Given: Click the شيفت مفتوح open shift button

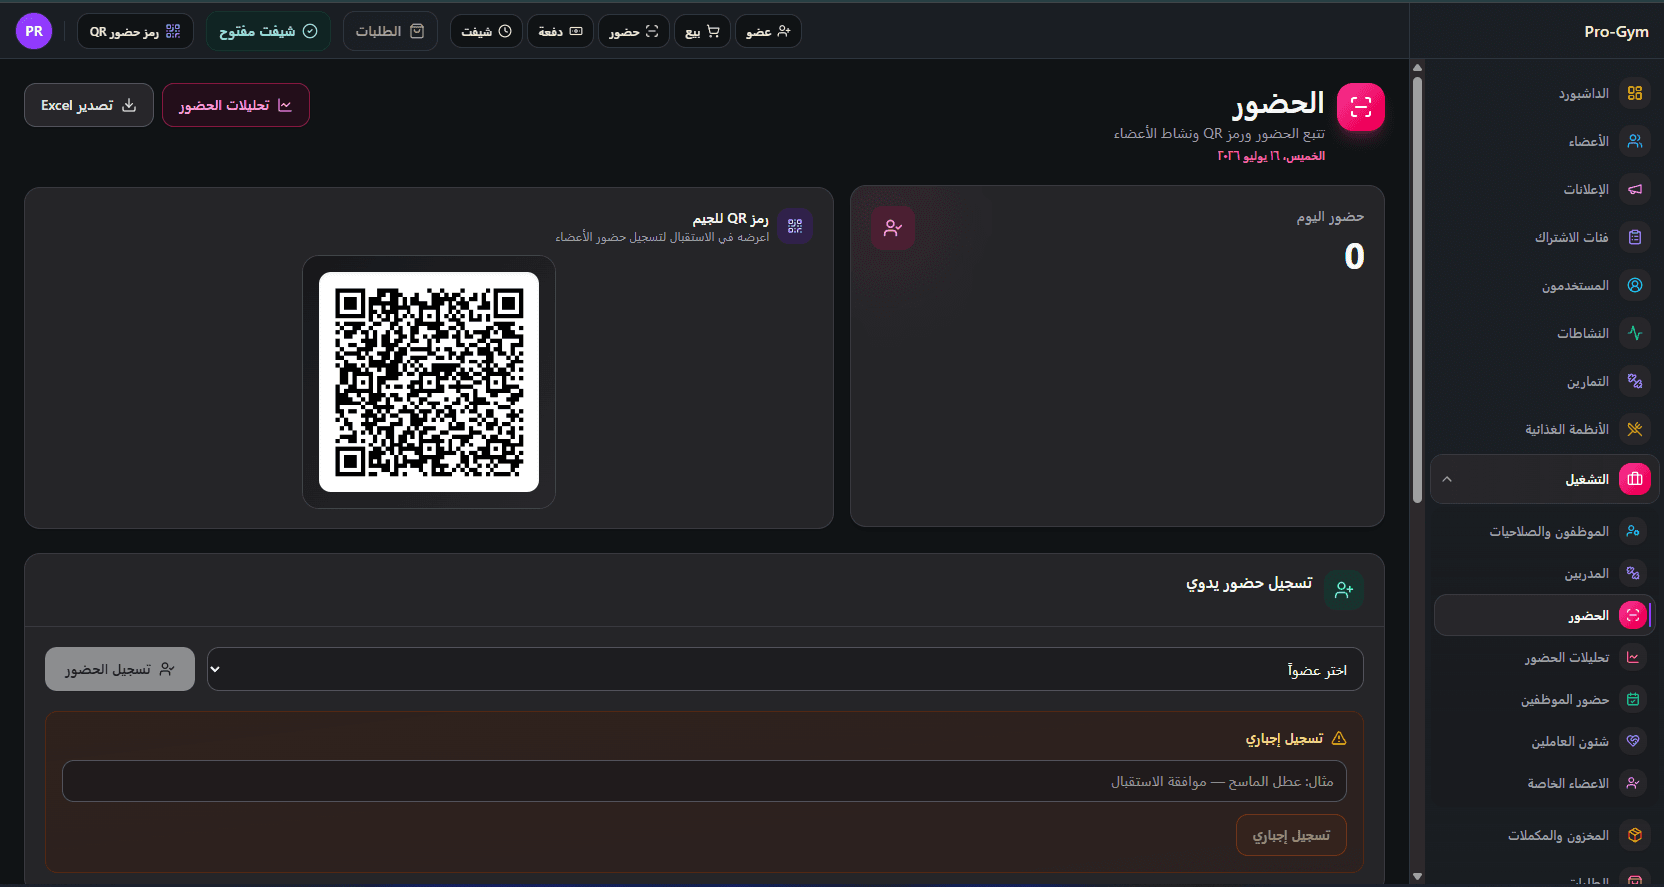Looking at the screenshot, I should 268,31.
